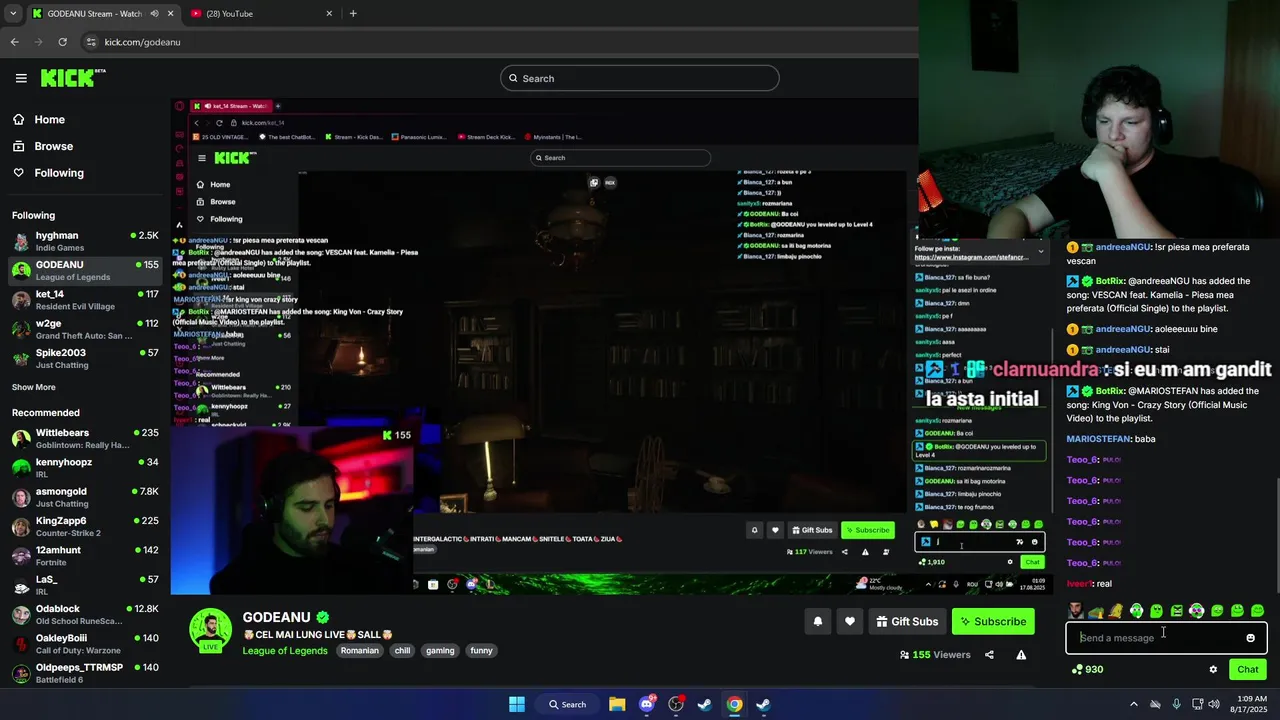Open the hyghman channel in Following
This screenshot has height=720, width=1280.
tap(85, 241)
